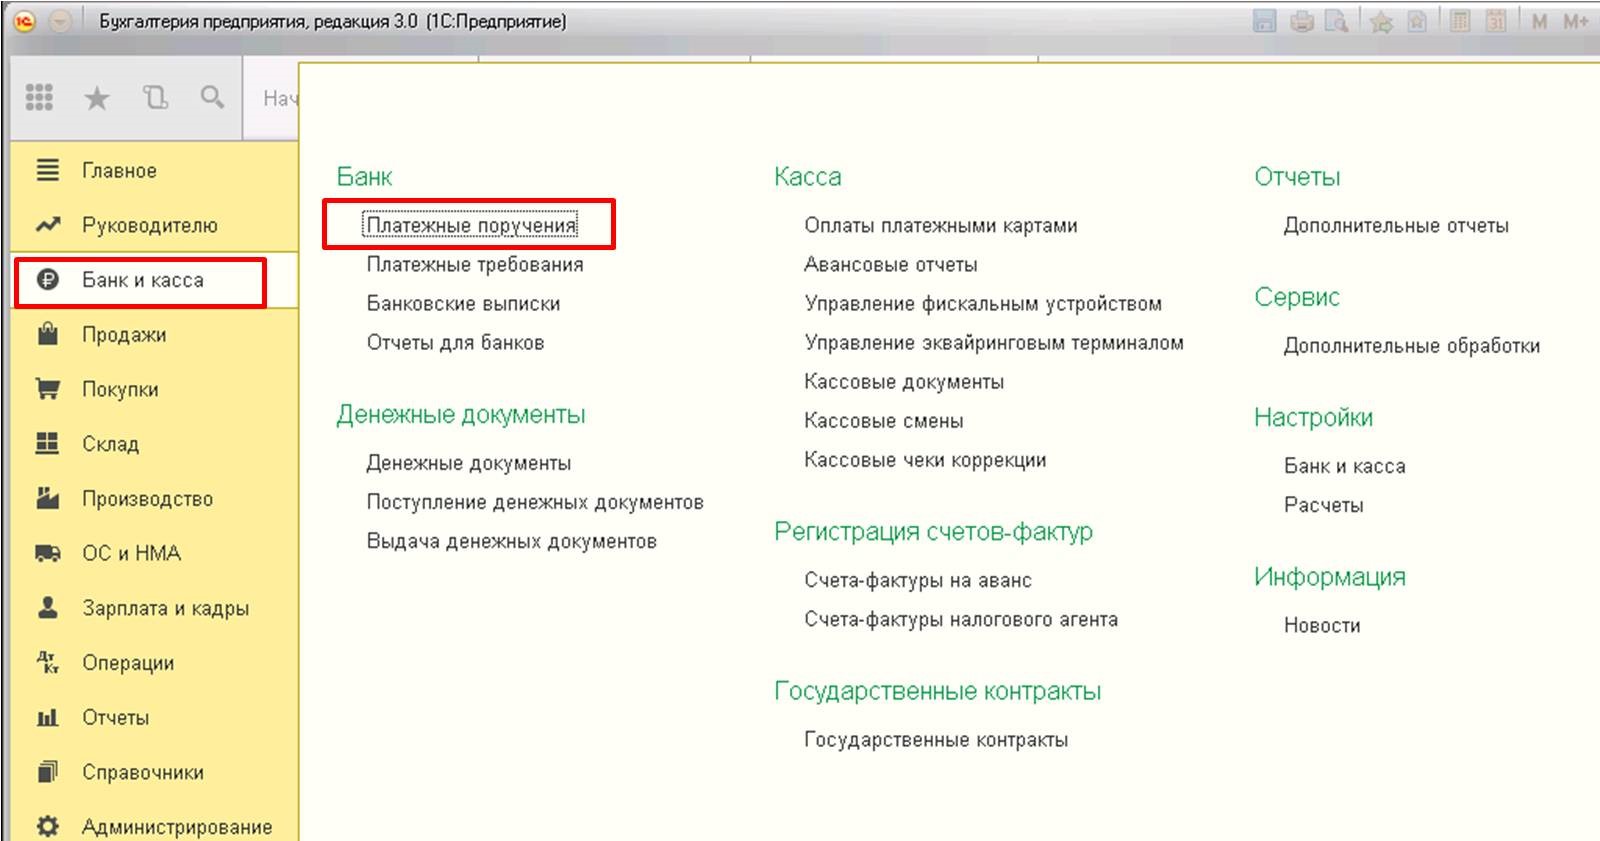The height and width of the screenshot is (841, 1600).
Task: Click the printer icon in title bar
Action: [x=1301, y=21]
